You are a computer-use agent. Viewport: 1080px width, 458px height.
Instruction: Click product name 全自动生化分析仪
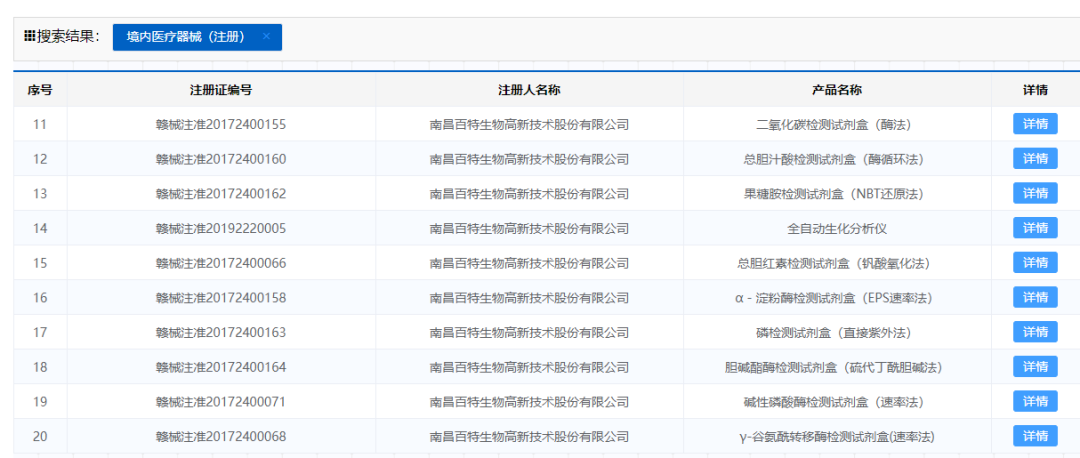click(x=837, y=229)
